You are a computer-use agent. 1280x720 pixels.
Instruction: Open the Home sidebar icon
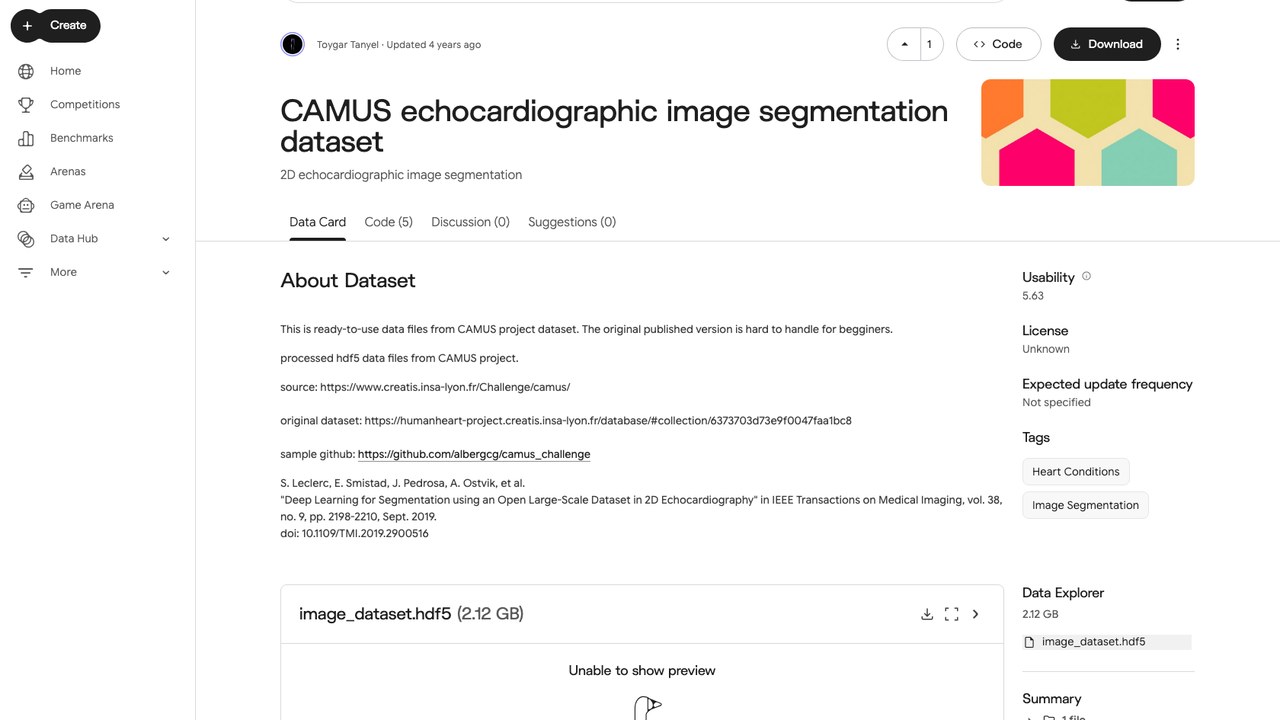(27, 71)
